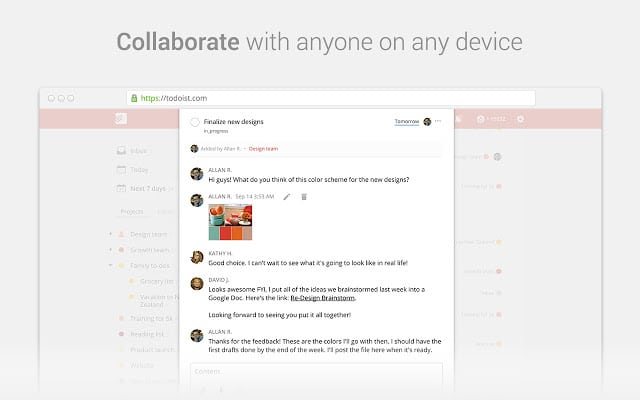Click the Todoist logo in the top bar
640x400 pixels.
click(x=121, y=119)
